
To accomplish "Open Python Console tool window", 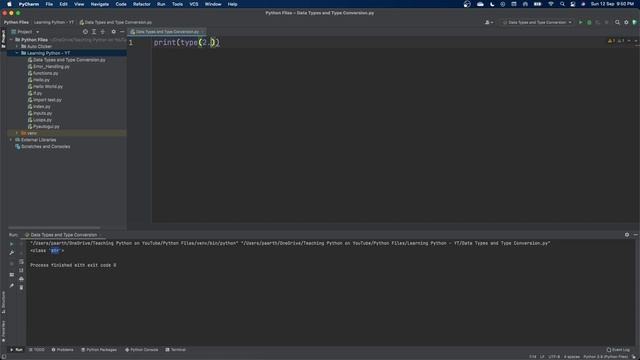I will tap(142, 350).
